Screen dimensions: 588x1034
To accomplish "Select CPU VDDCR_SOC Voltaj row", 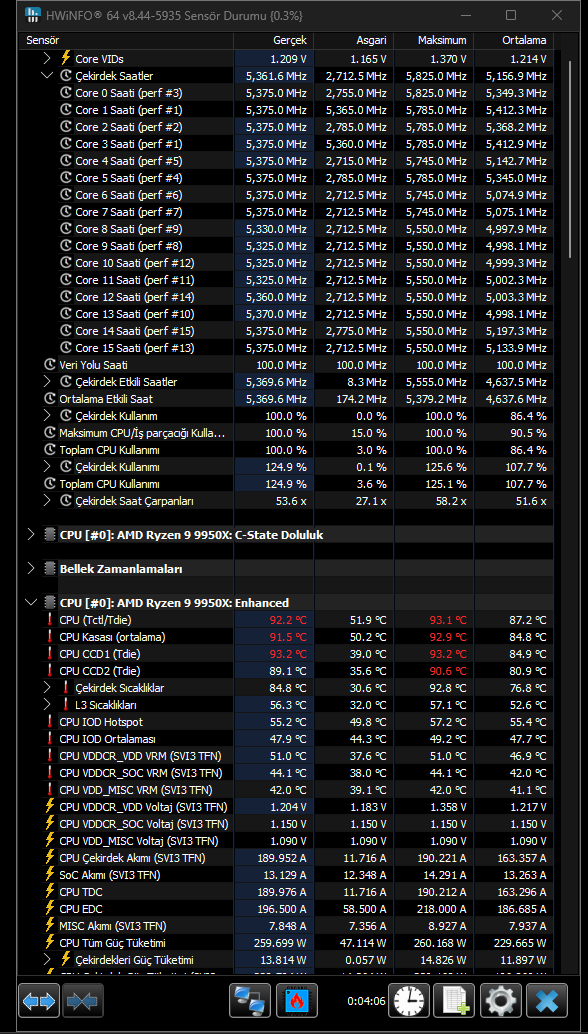I will 288,824.
